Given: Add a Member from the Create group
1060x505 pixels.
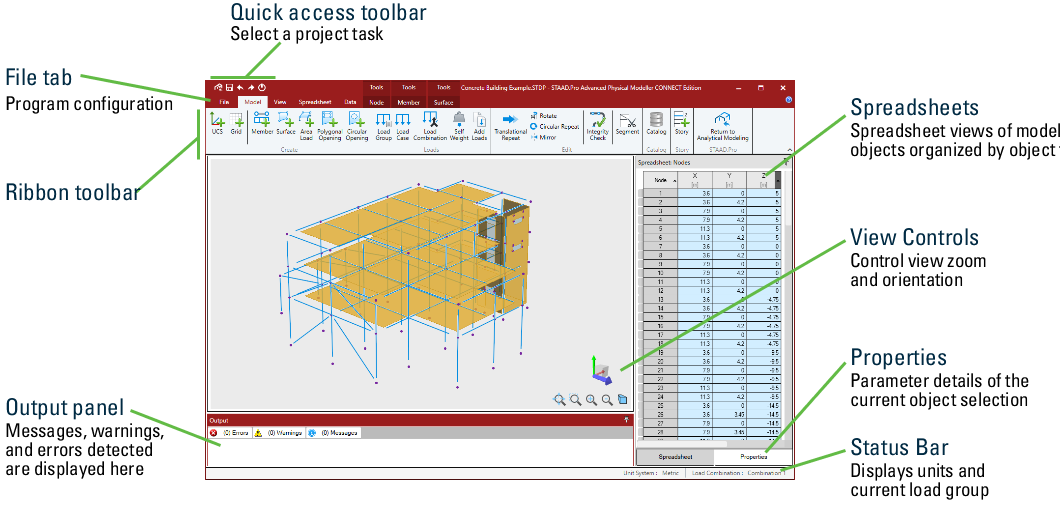Looking at the screenshot, I should click(x=262, y=124).
